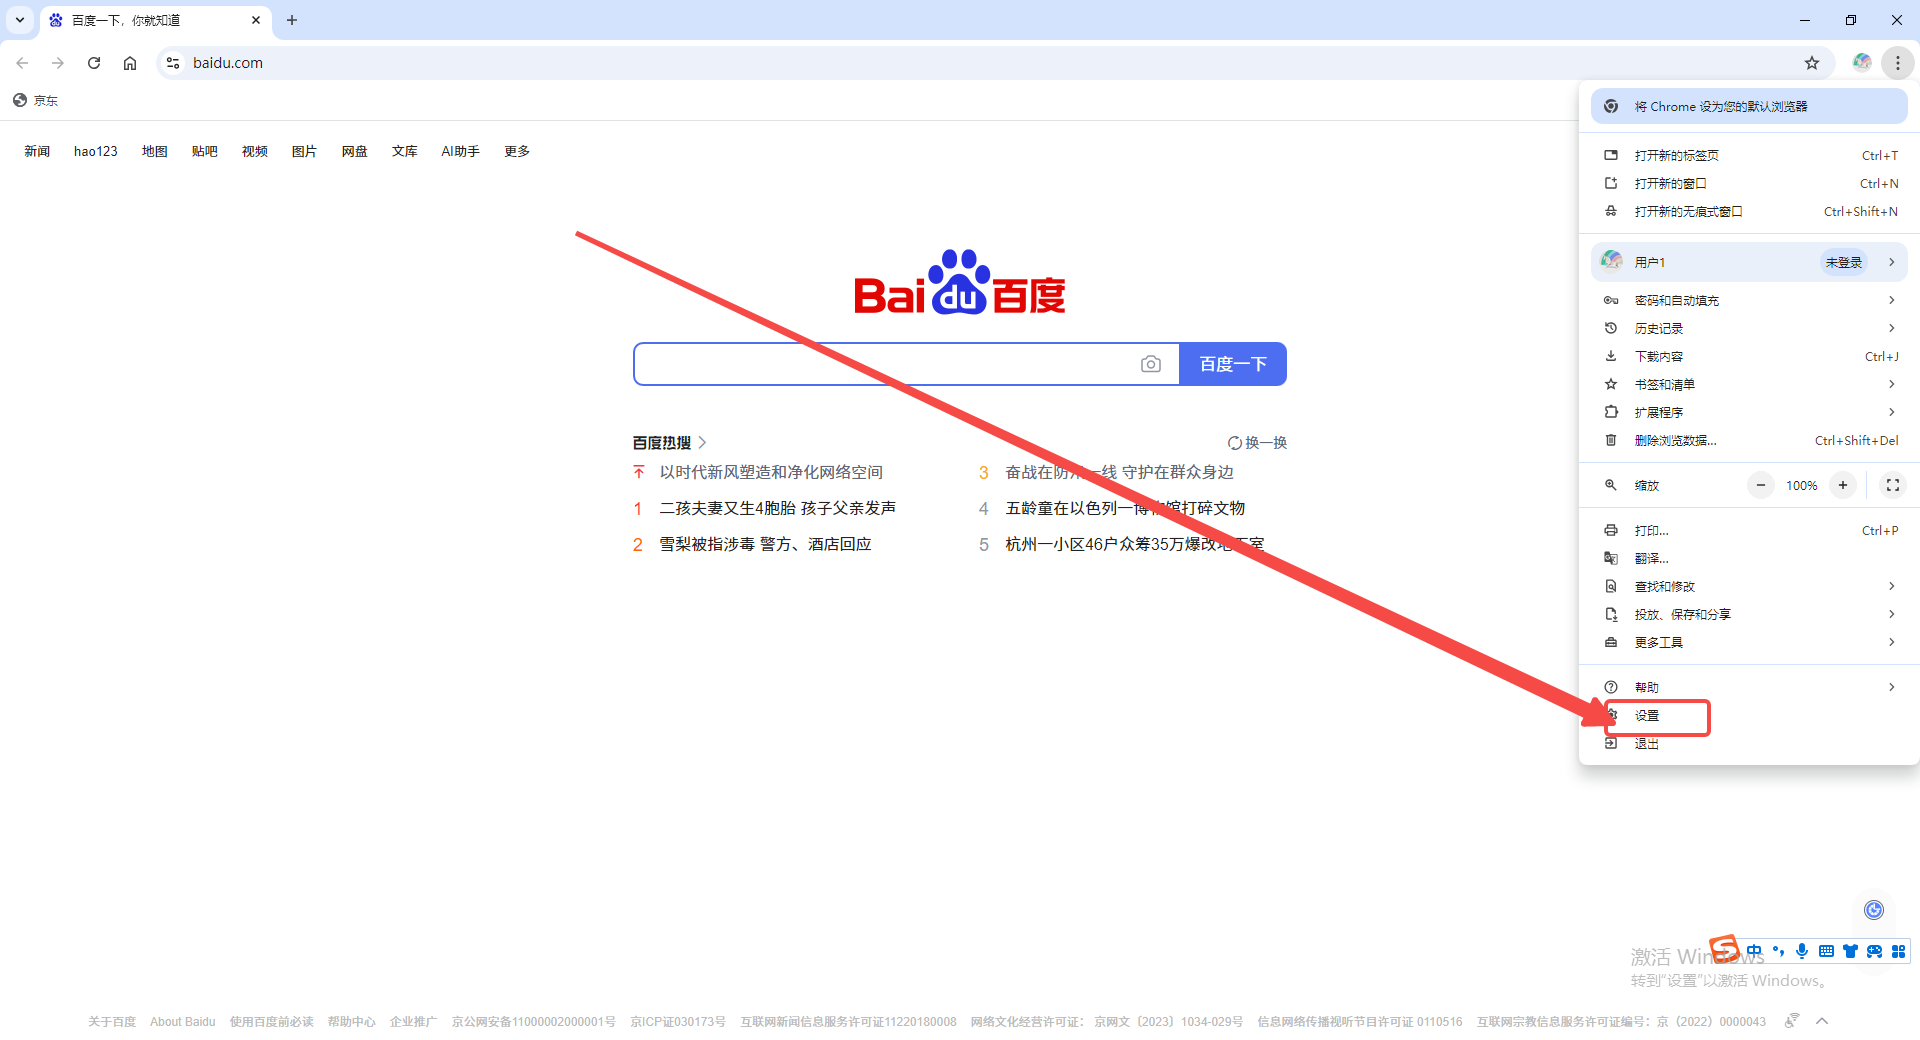Open the hao123 nav link
This screenshot has width=1920, height=1040.
point(96,151)
